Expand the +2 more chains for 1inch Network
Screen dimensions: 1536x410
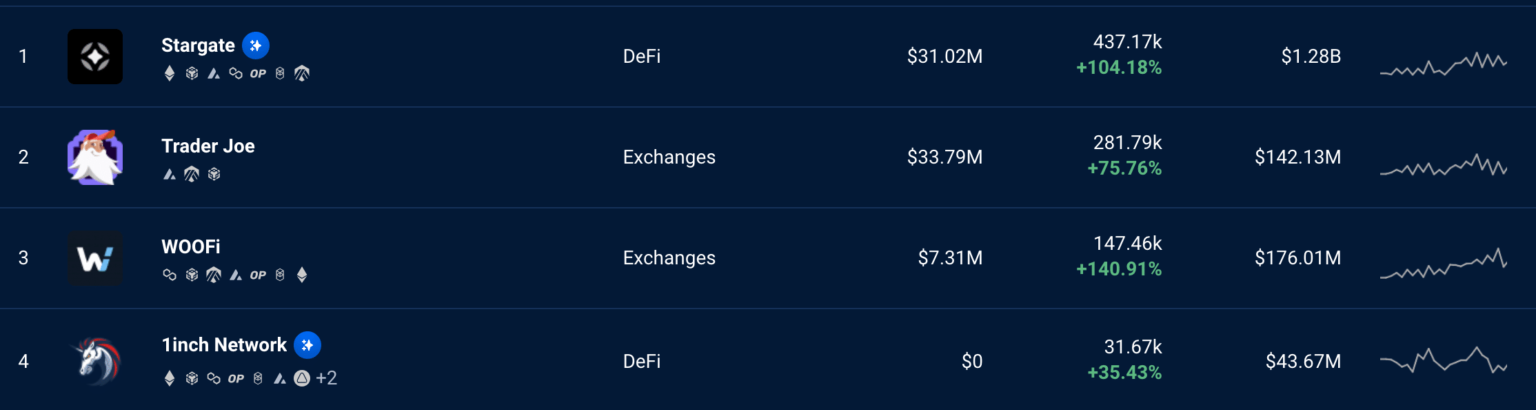326,378
